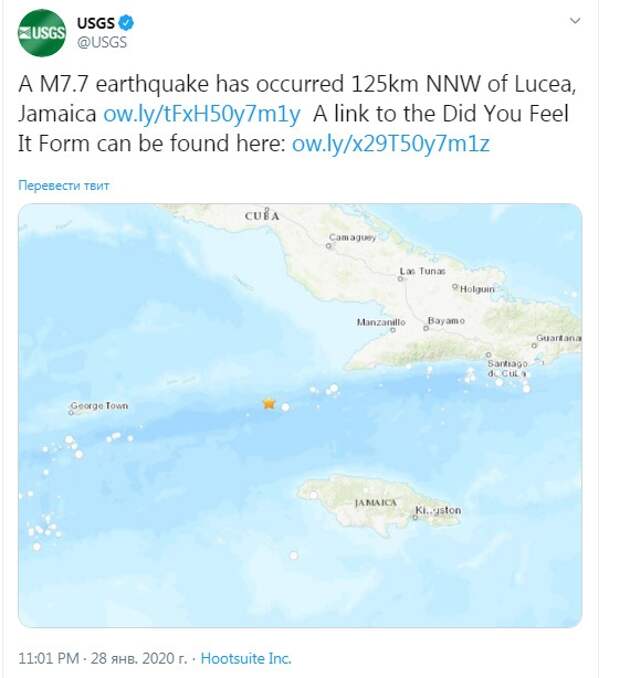Open the tweet options chevron

575,21
